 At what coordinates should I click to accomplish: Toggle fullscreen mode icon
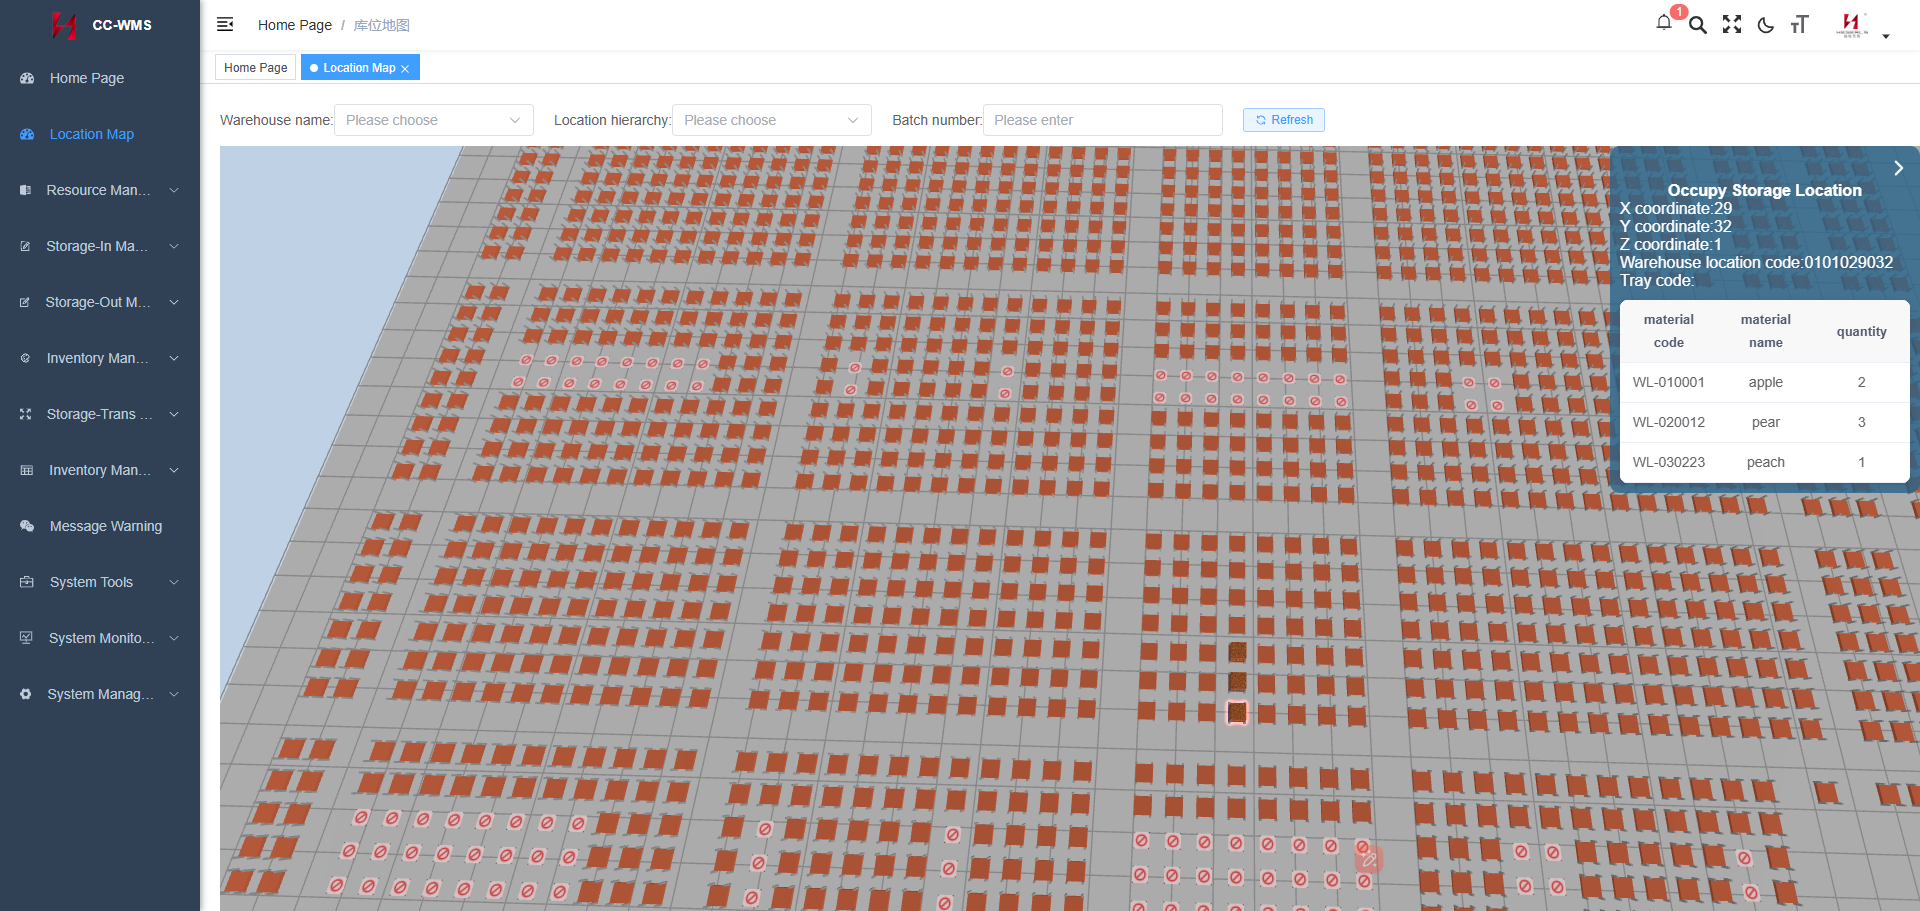tap(1732, 25)
